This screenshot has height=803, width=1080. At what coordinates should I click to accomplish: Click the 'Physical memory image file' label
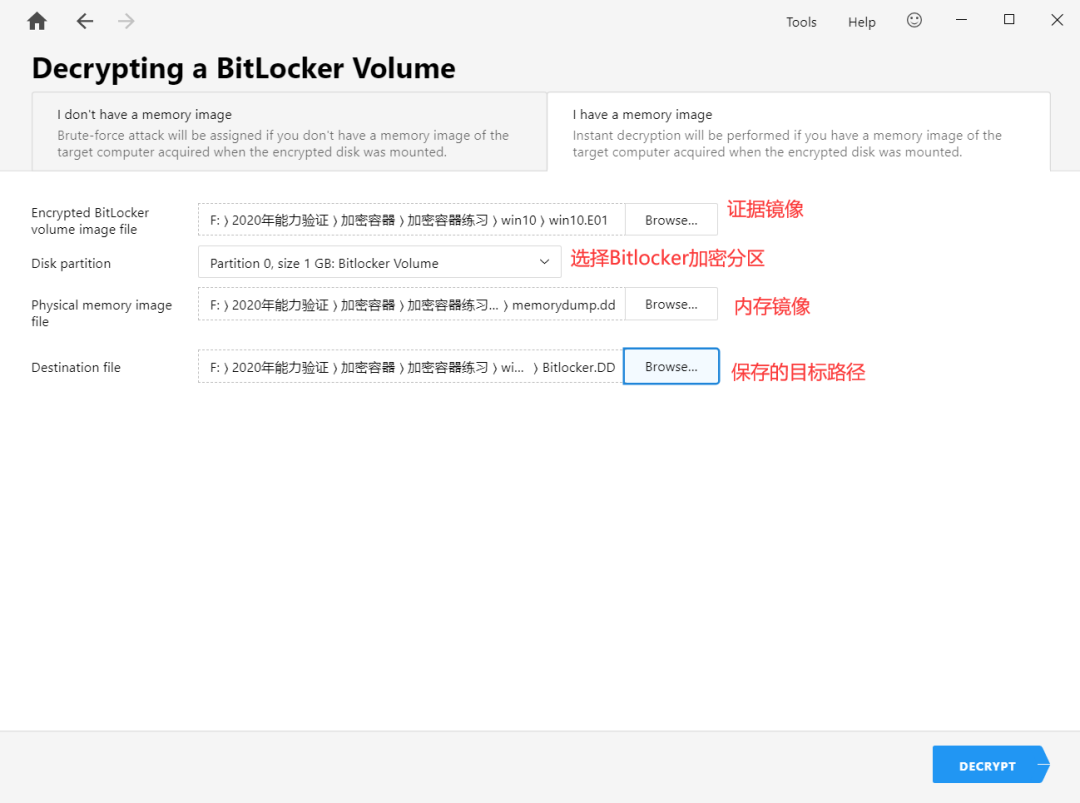pyautogui.click(x=101, y=313)
